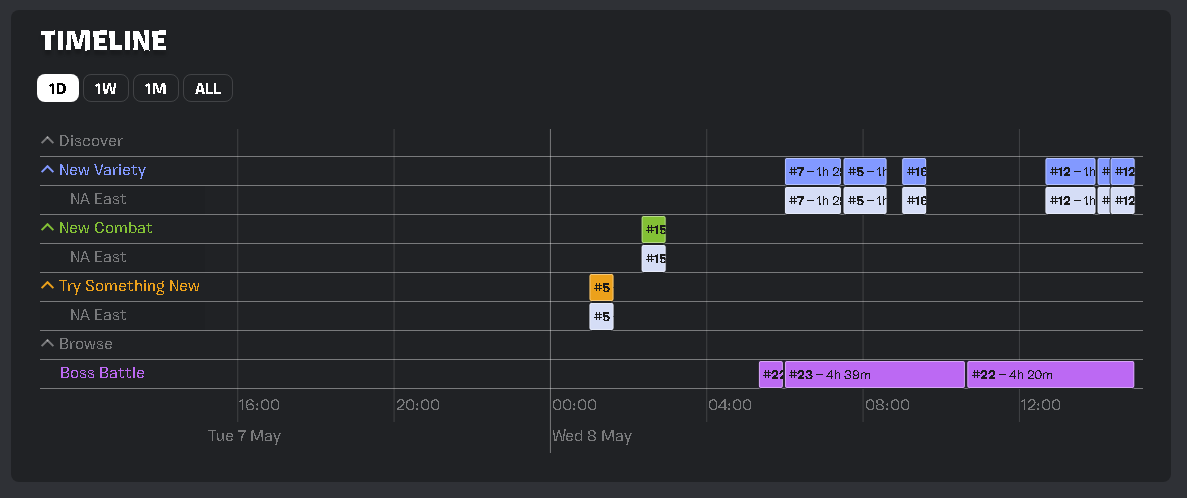This screenshot has height=498, width=1187.
Task: Click the TIMELINE heading
Action: tap(104, 41)
